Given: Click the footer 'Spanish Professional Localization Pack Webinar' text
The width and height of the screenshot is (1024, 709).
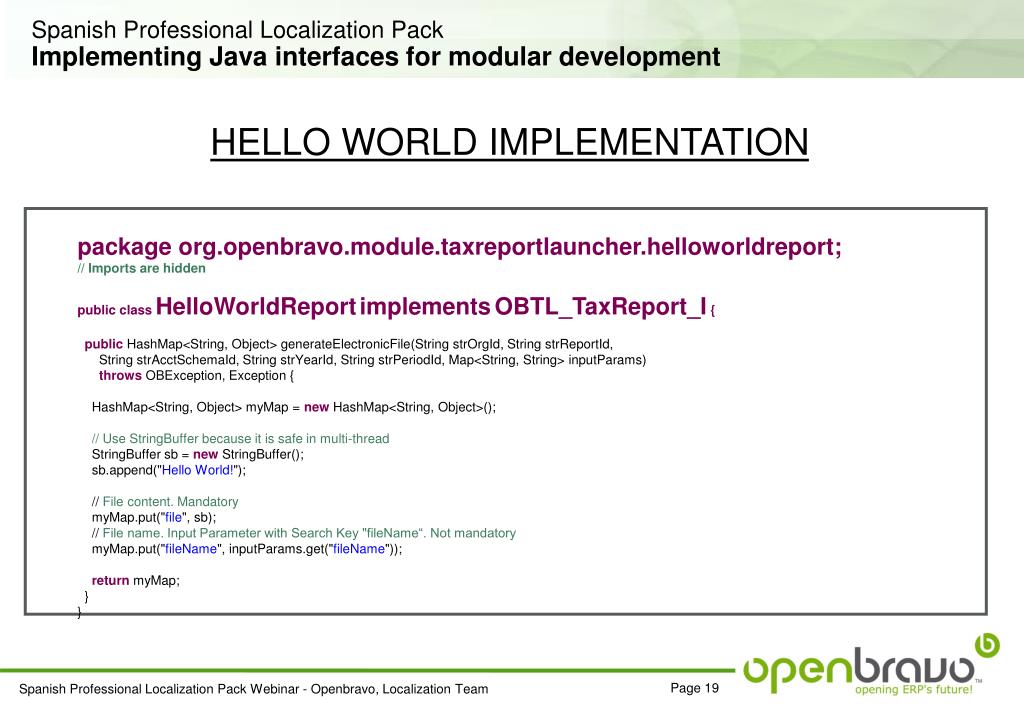Looking at the screenshot, I should tap(253, 689).
